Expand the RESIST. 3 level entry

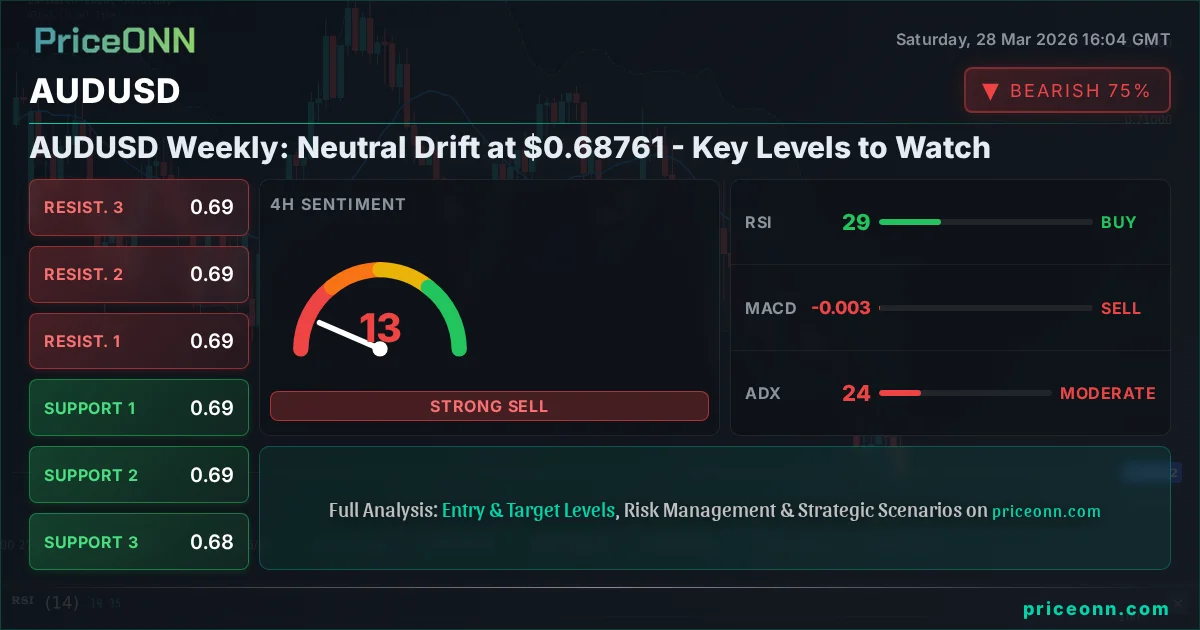[x=138, y=207]
